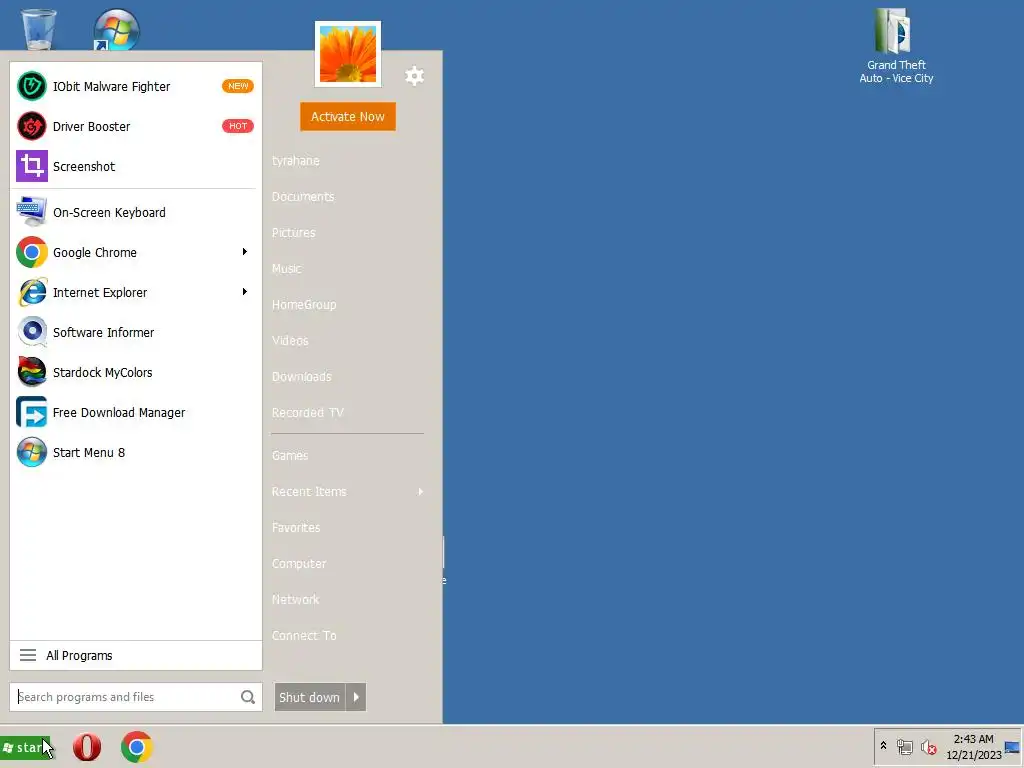Screen dimensions: 1024x768
Task: Click the green start button
Action: (25, 748)
